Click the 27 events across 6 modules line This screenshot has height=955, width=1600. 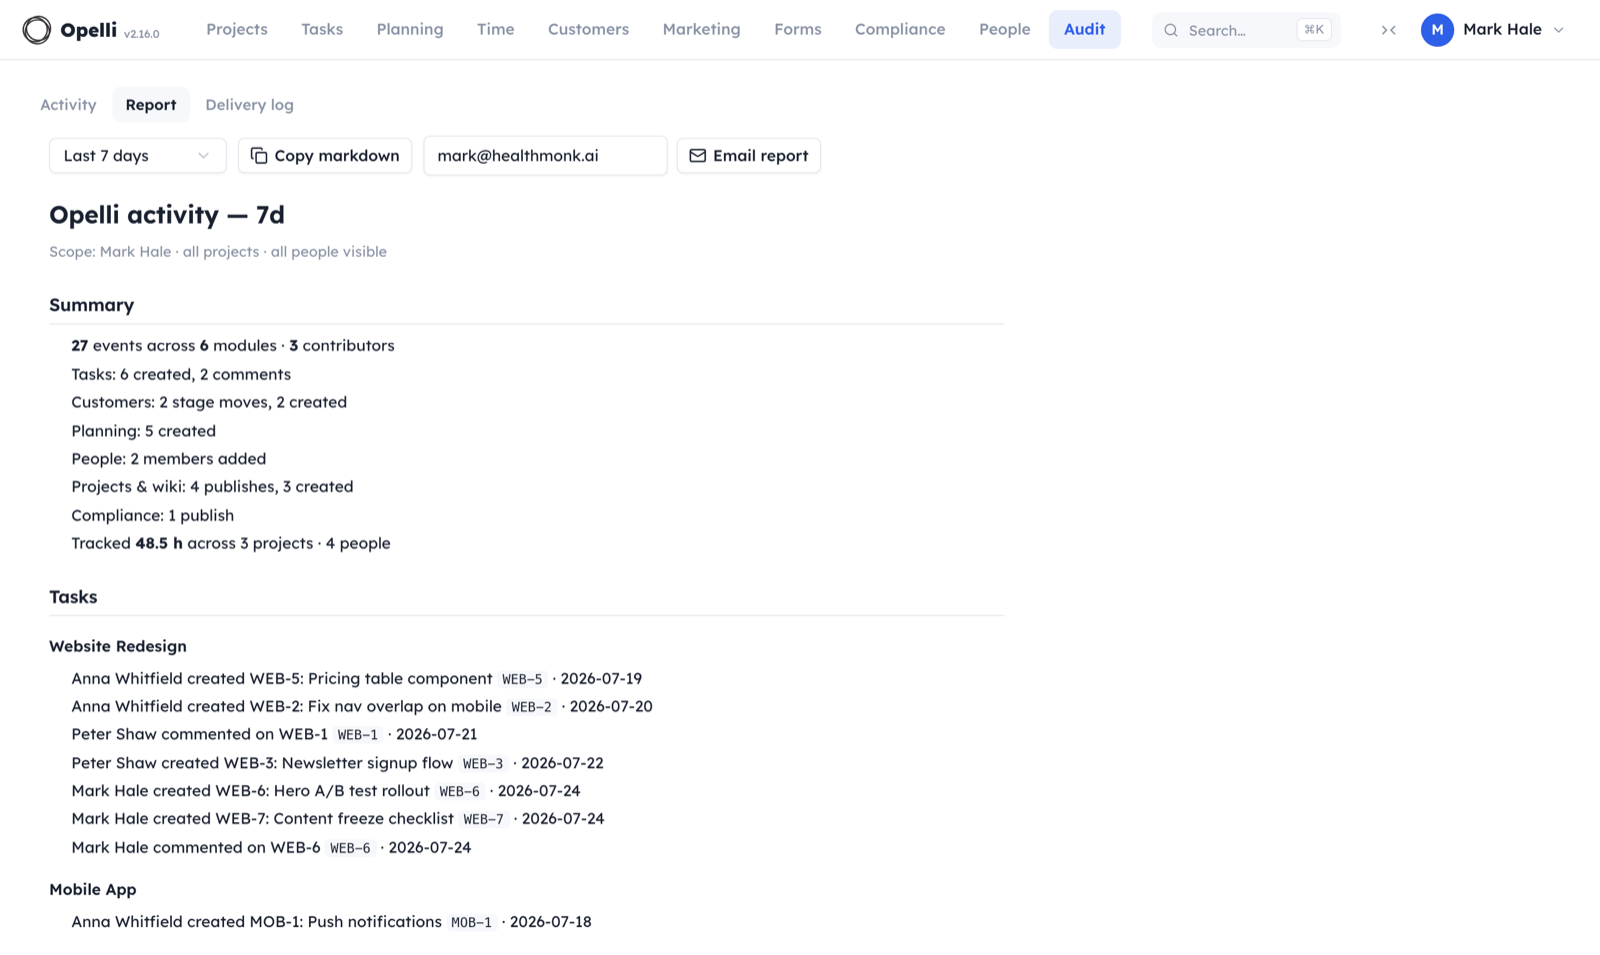click(233, 346)
